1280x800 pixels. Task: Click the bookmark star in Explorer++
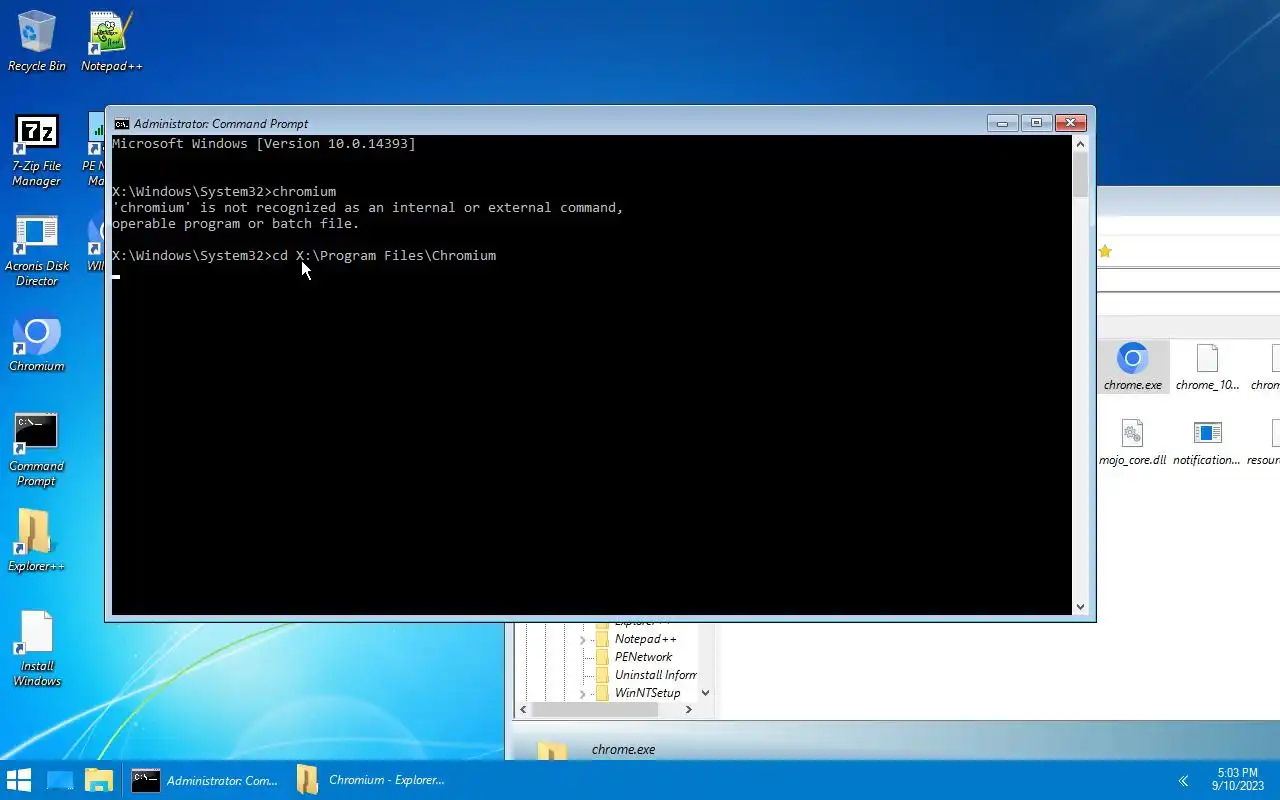(1105, 252)
